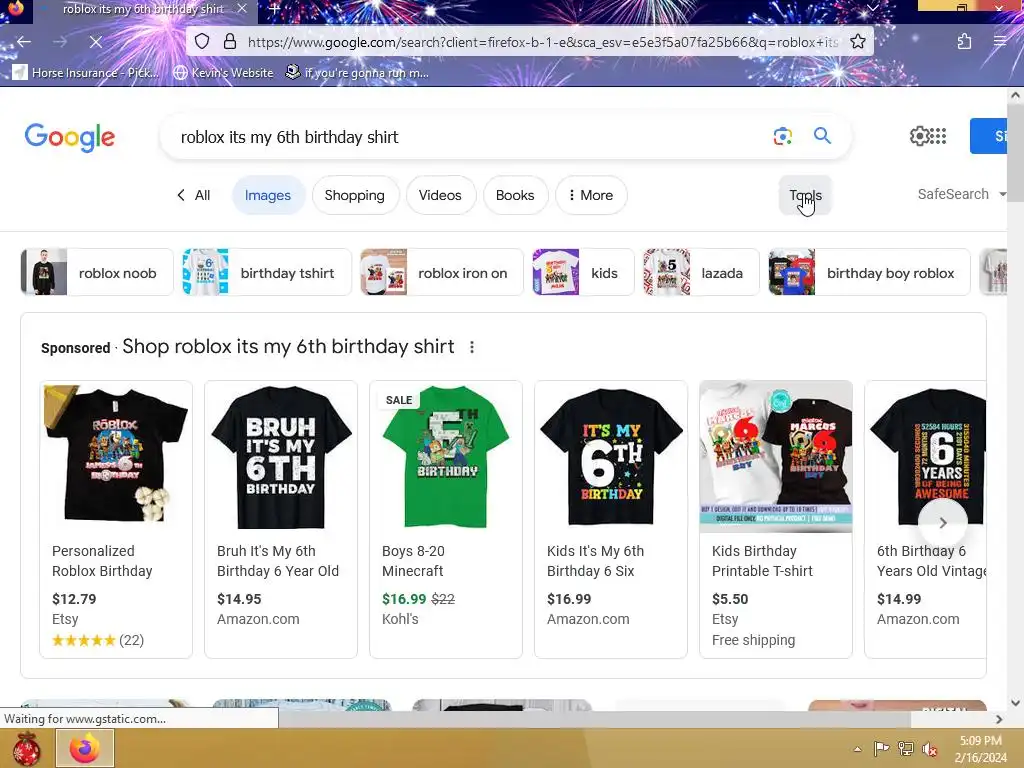Filter by roblox noob chip

pos(97,272)
